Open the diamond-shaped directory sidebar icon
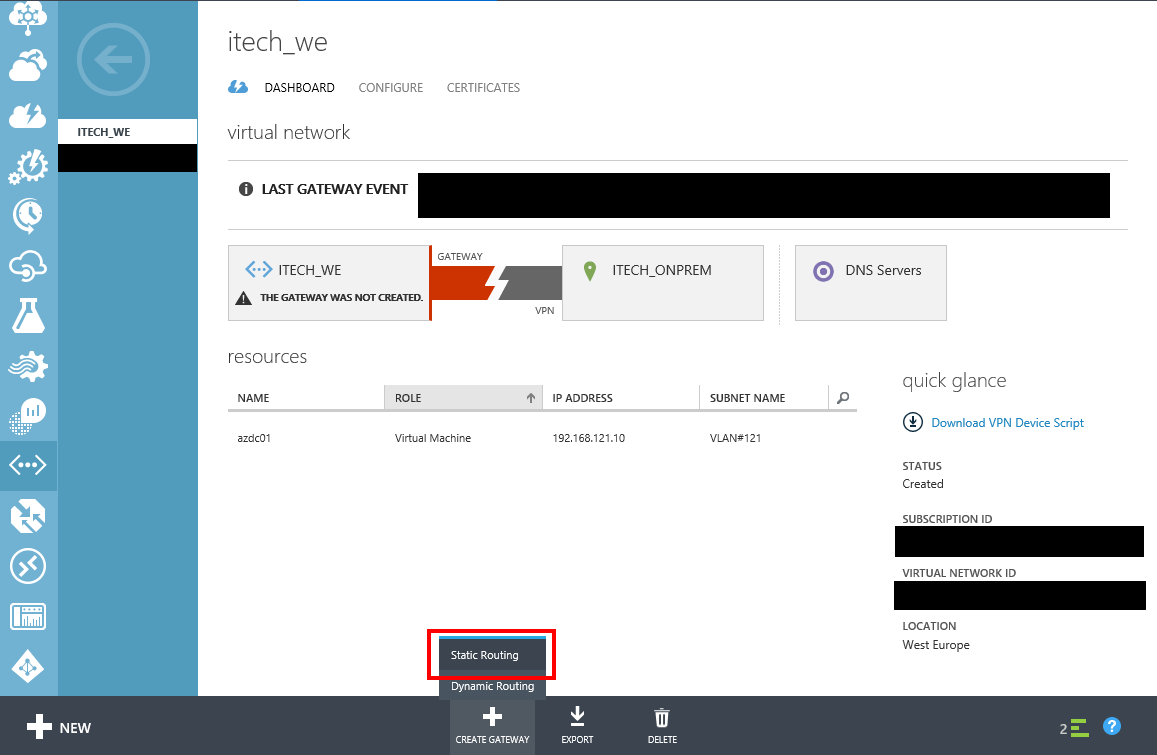The image size is (1157, 755). click(x=28, y=666)
